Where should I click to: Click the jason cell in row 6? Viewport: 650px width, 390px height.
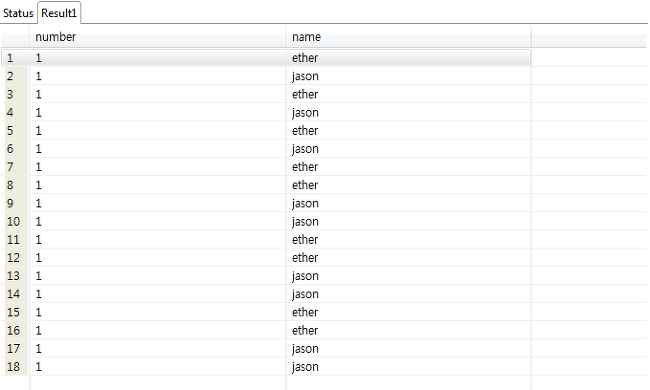click(x=408, y=149)
